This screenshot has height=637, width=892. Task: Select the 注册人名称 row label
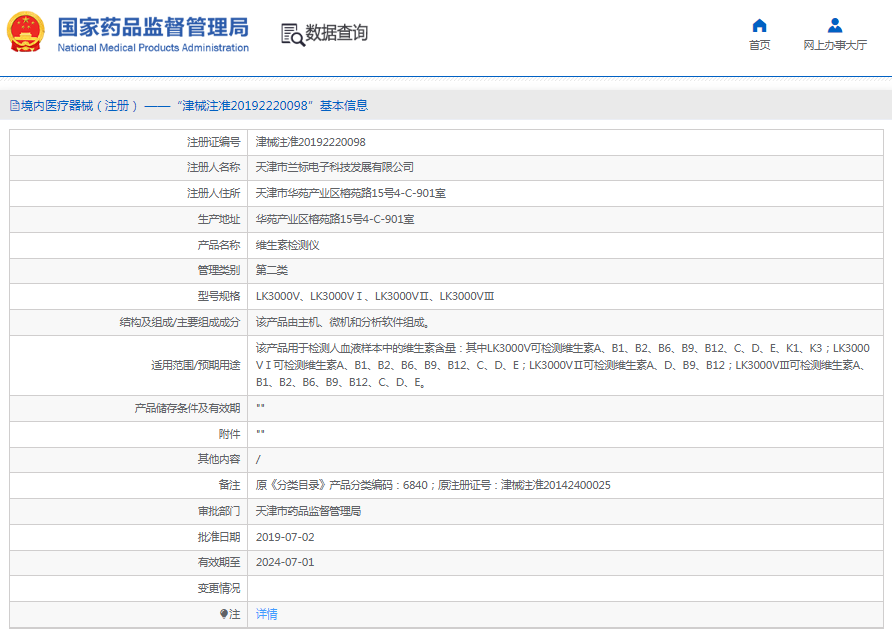[x=214, y=167]
